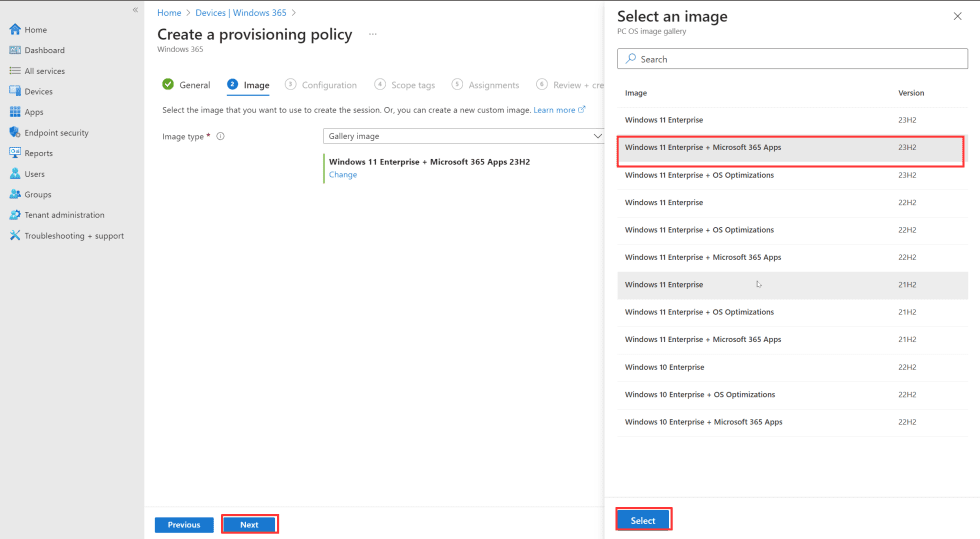Click the Image type info icon

coord(221,136)
